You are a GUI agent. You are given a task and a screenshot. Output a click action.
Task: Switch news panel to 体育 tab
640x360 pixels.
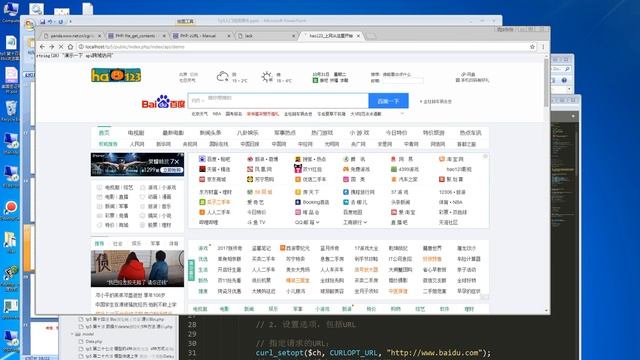click(173, 244)
